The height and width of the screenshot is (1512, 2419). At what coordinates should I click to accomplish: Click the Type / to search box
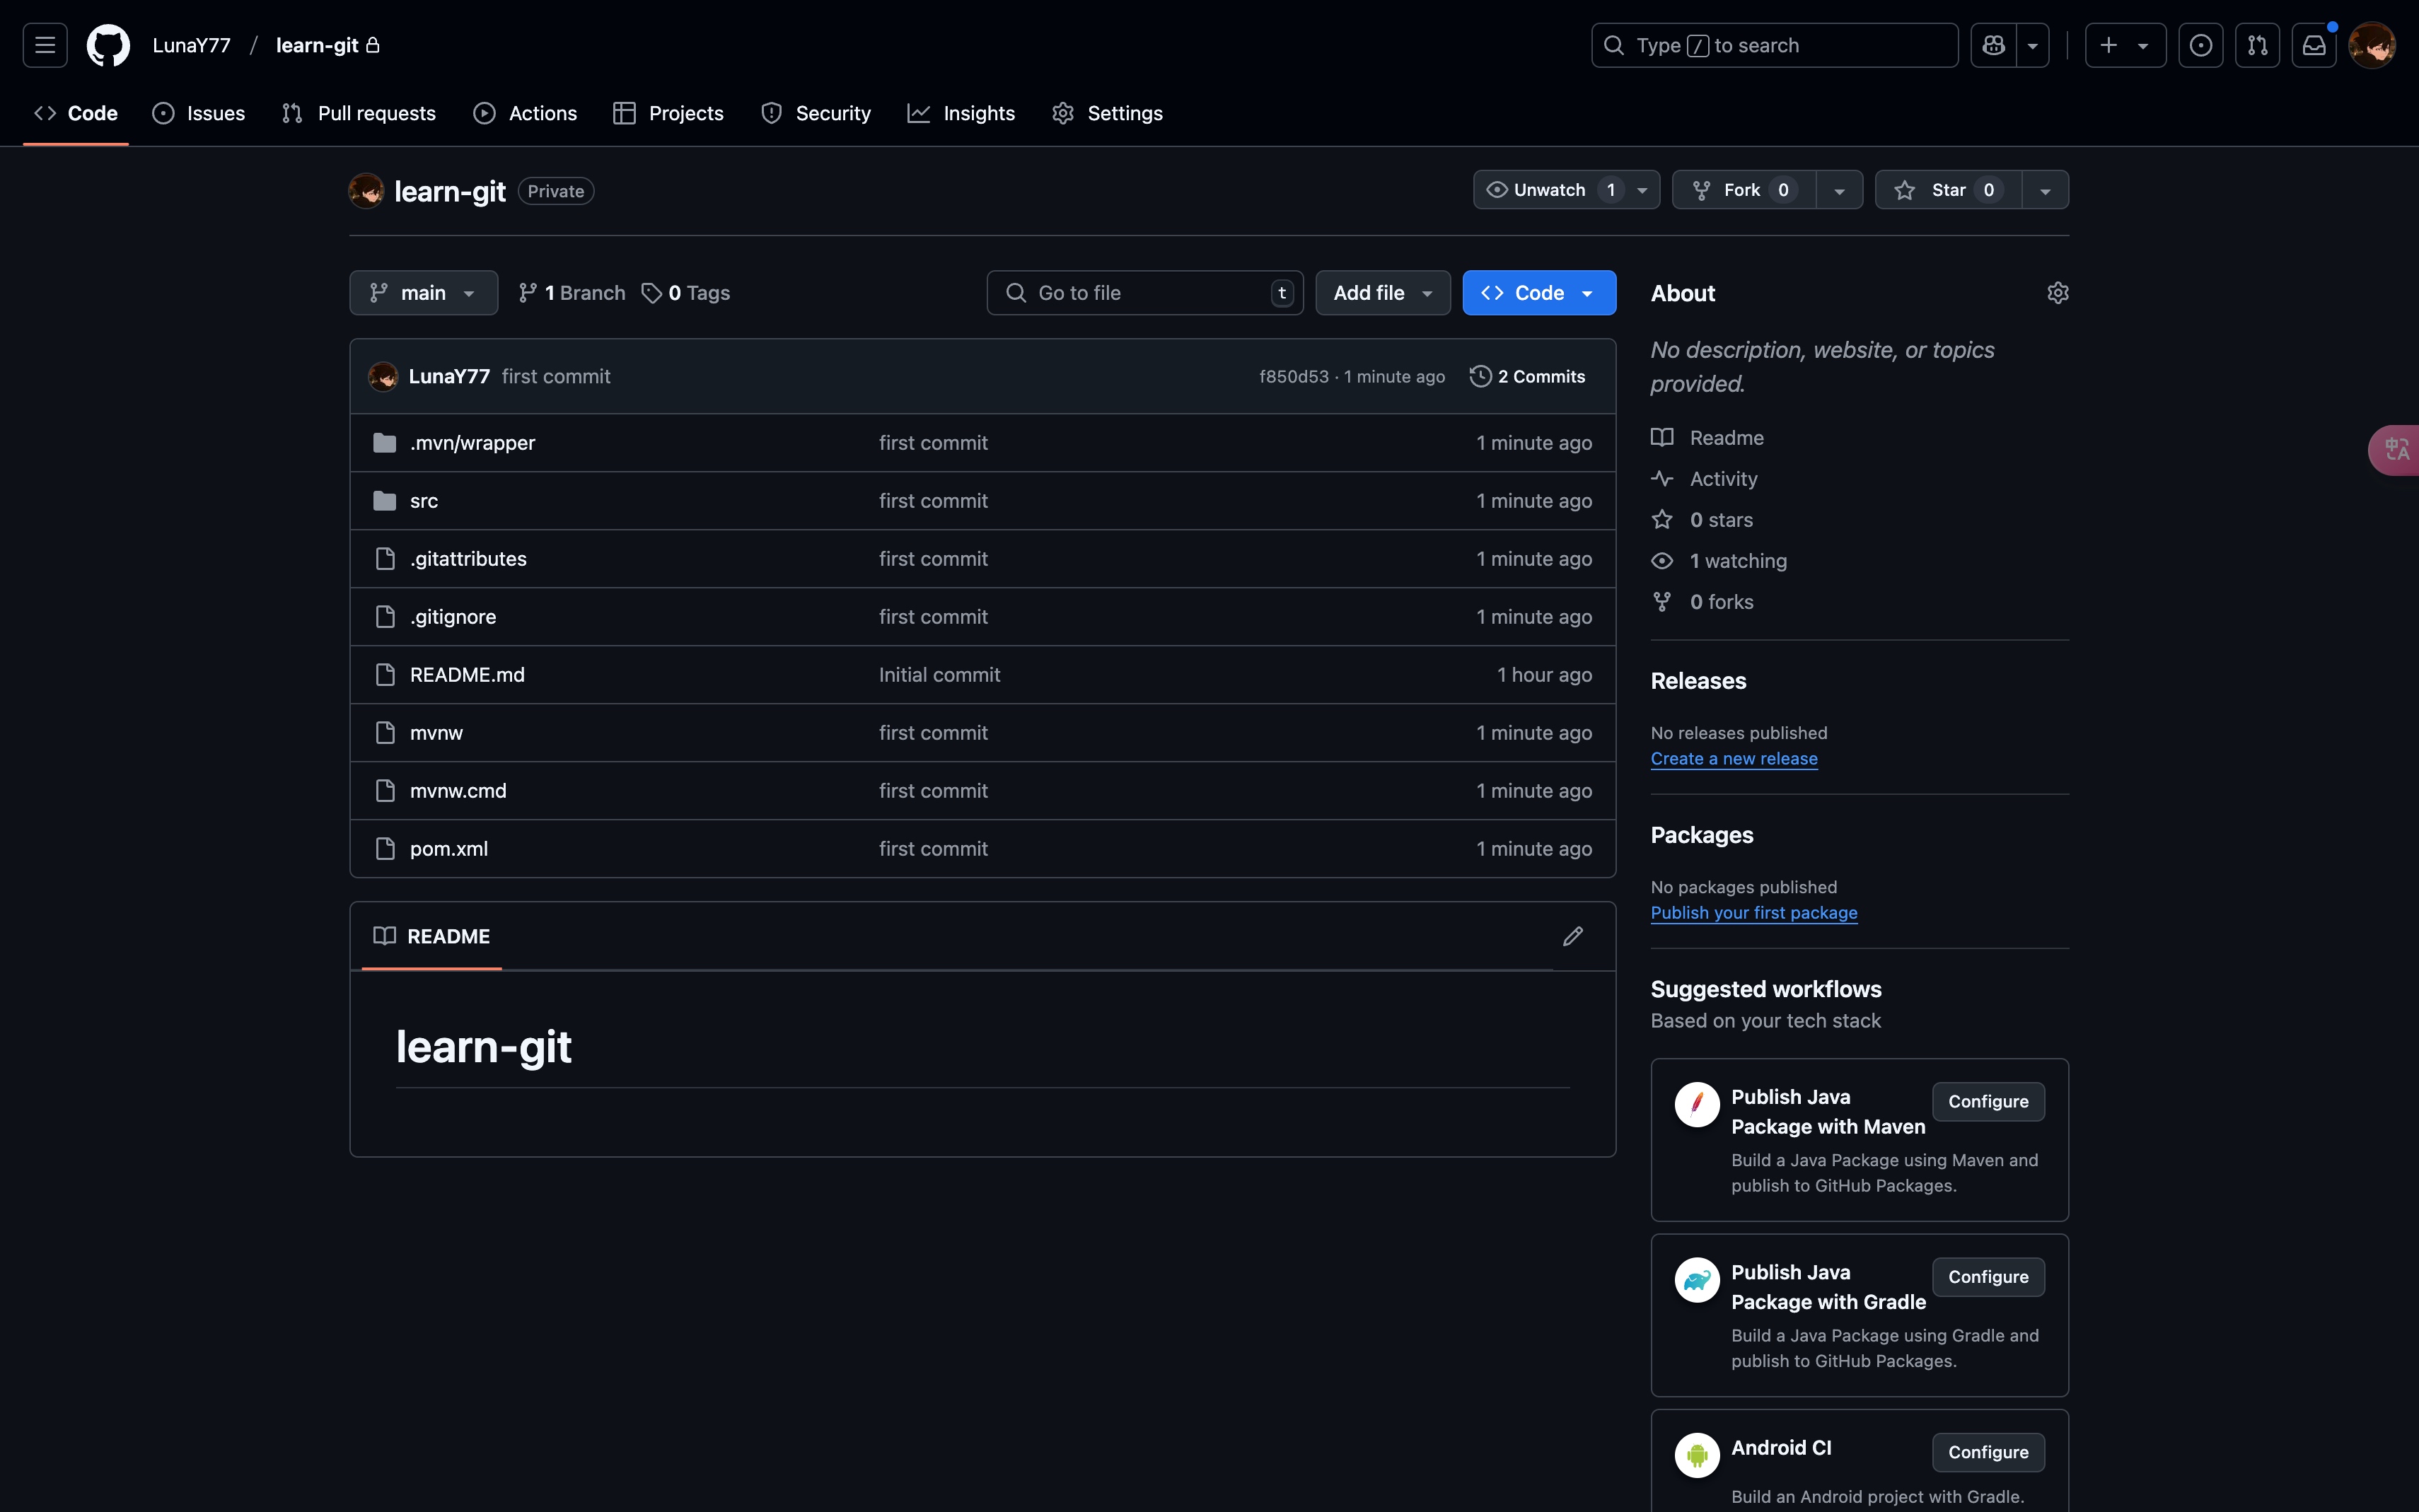tap(1774, 45)
